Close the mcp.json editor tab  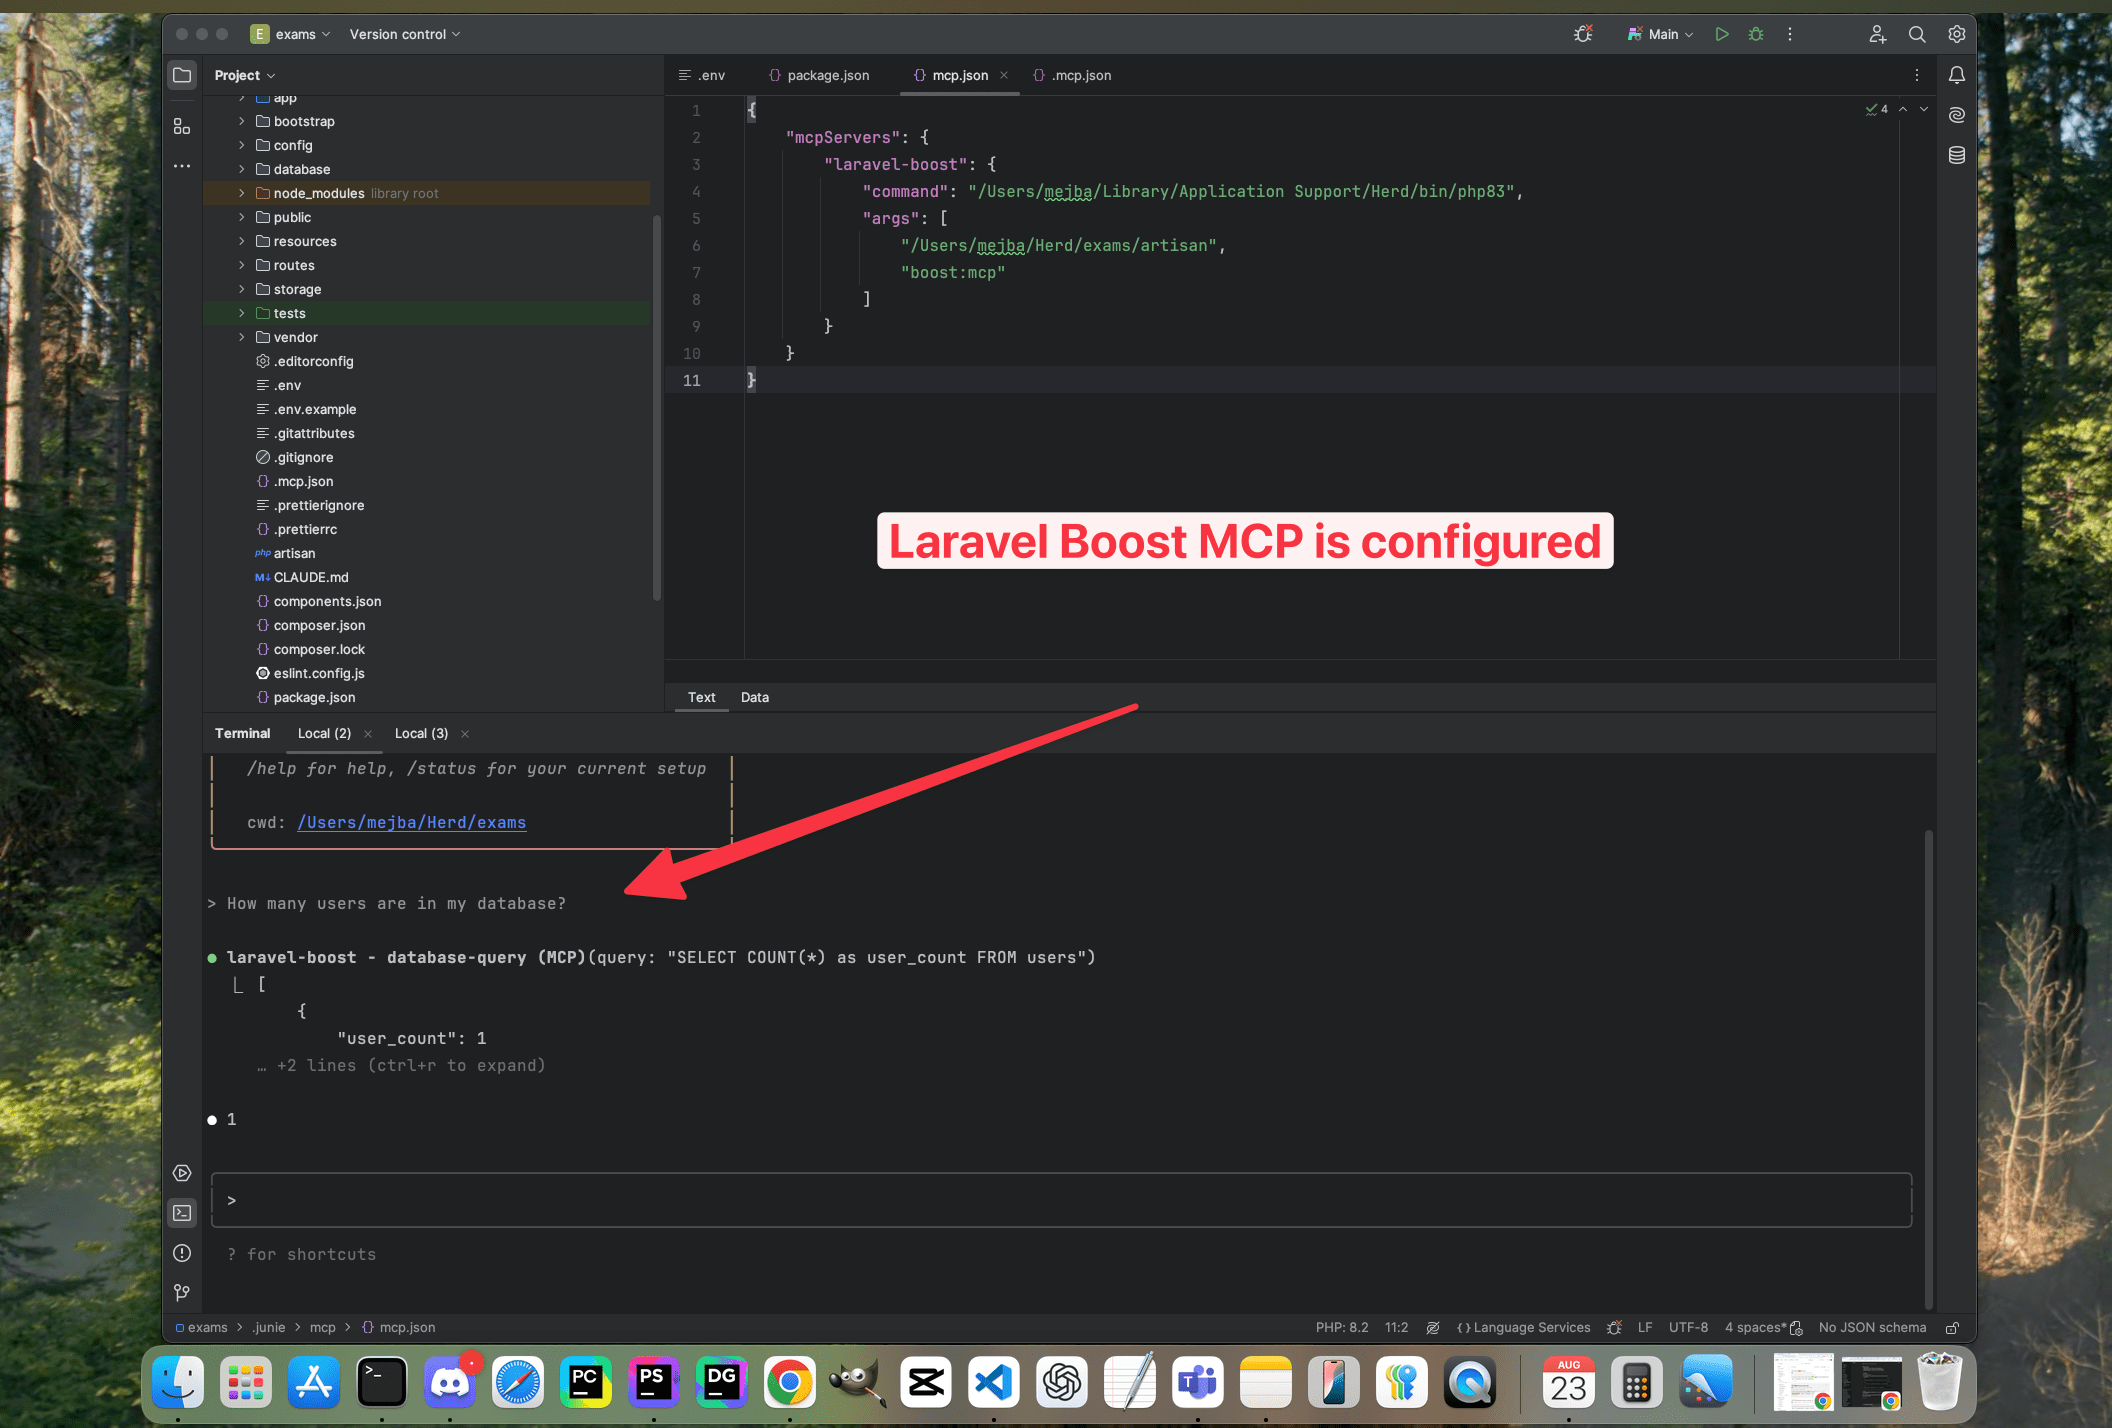click(x=1004, y=75)
